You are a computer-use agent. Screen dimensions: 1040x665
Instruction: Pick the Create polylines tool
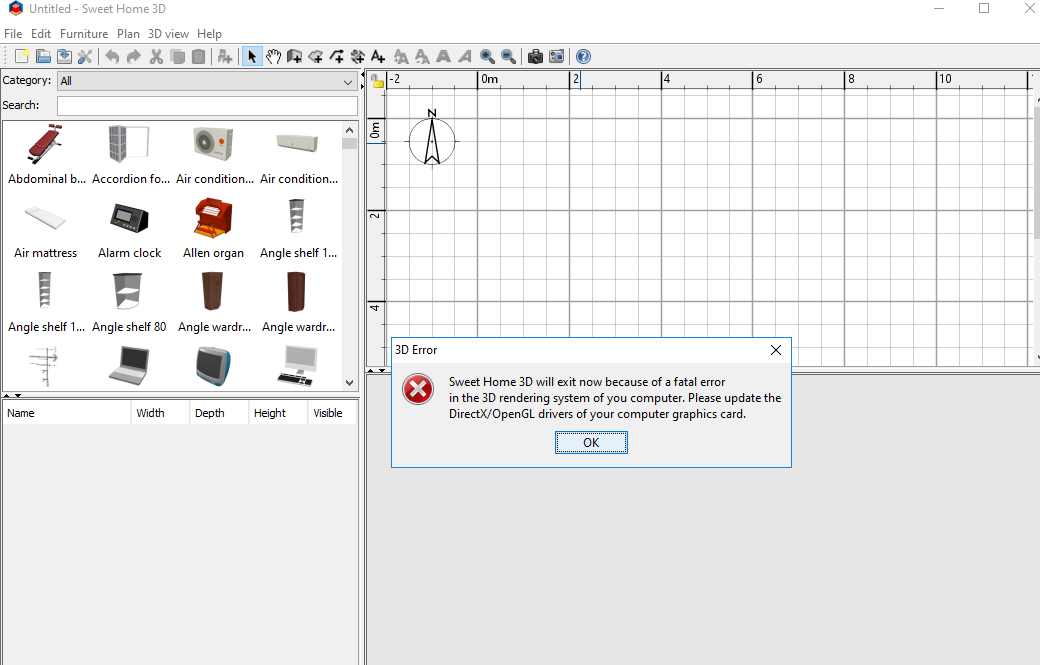pyautogui.click(x=336, y=57)
